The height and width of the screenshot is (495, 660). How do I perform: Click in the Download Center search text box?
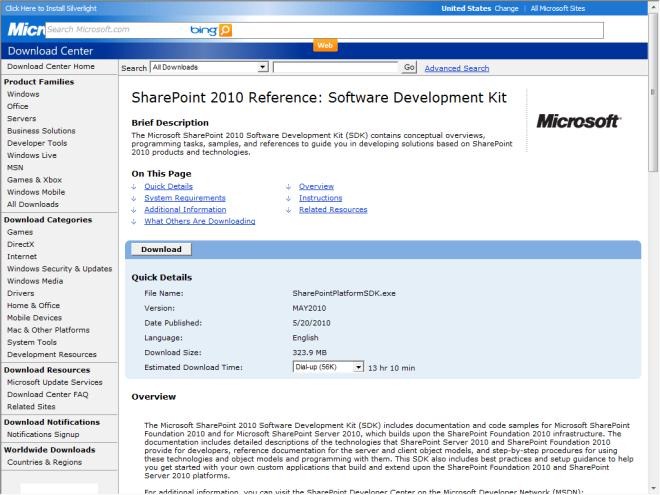(335, 67)
